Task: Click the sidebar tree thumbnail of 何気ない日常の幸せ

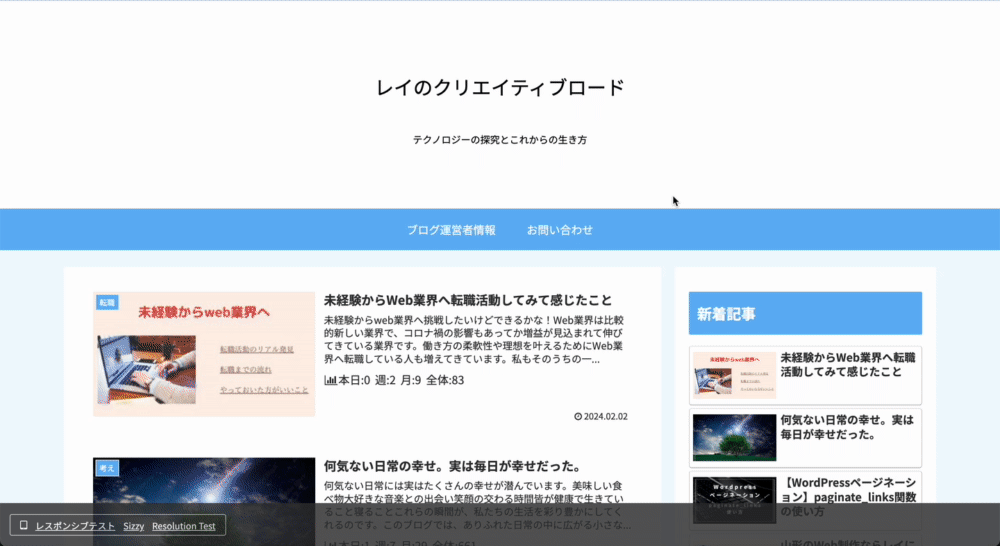Action: 734,438
